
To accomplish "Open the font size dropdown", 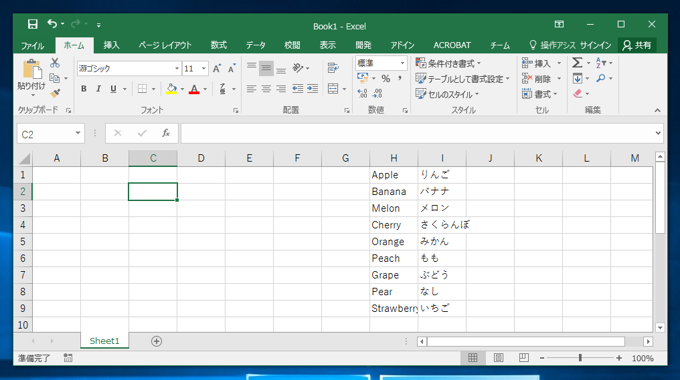I will (203, 69).
